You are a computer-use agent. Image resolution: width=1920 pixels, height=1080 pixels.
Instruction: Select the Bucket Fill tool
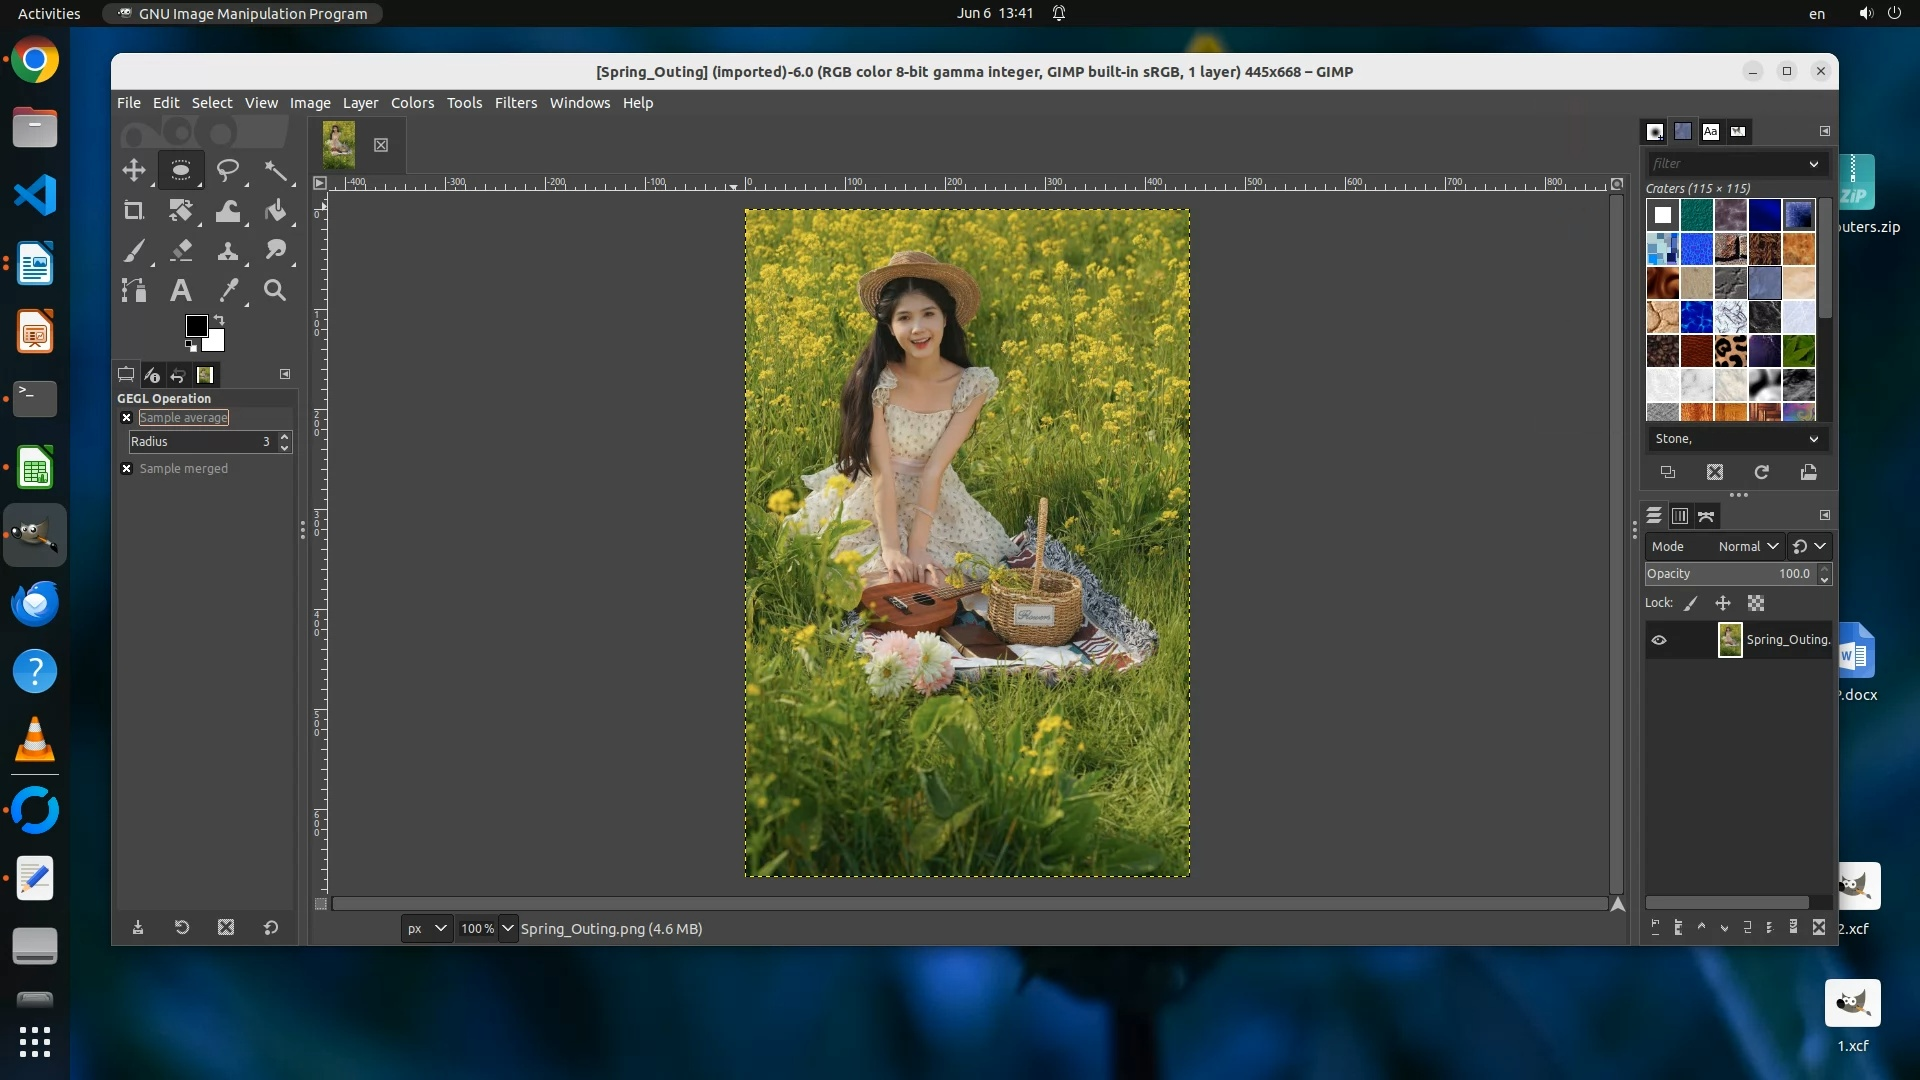pyautogui.click(x=276, y=211)
